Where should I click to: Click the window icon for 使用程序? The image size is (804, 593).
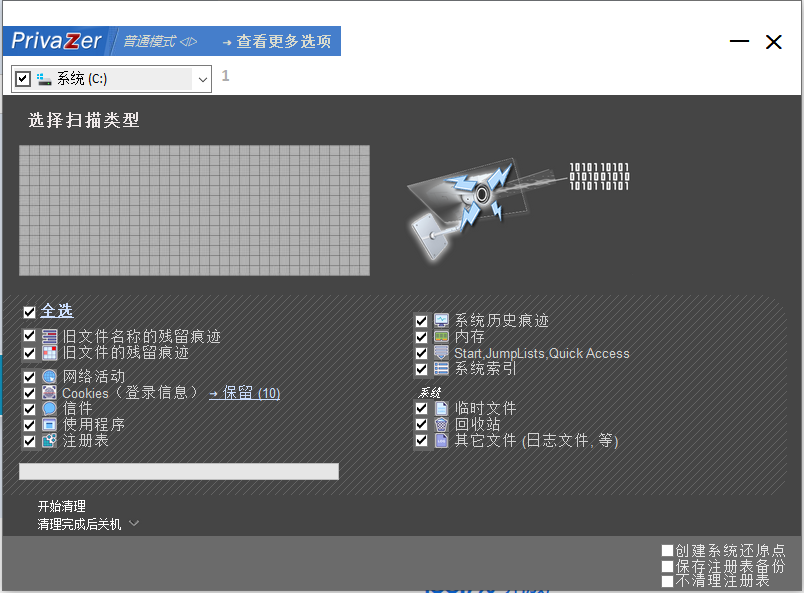click(x=49, y=425)
